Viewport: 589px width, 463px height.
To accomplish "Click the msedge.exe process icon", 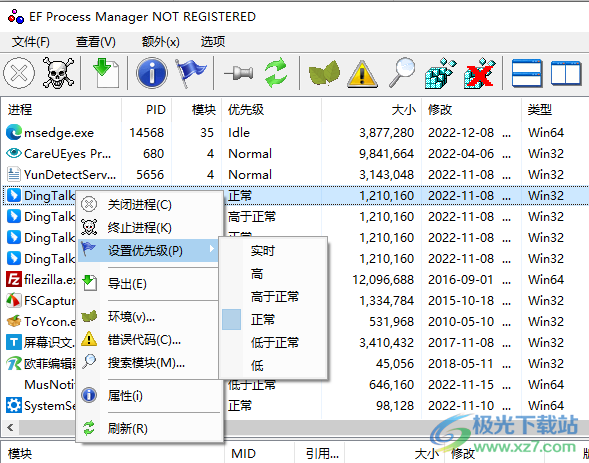I will point(14,133).
